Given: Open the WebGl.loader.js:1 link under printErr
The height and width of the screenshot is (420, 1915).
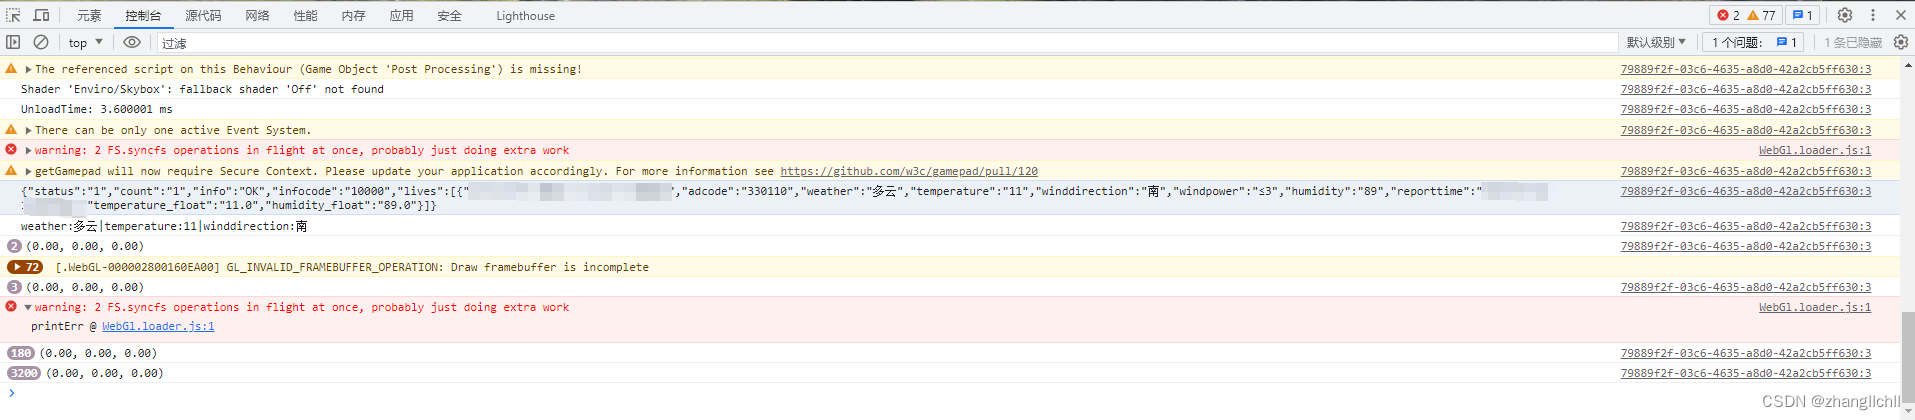Looking at the screenshot, I should [x=158, y=326].
